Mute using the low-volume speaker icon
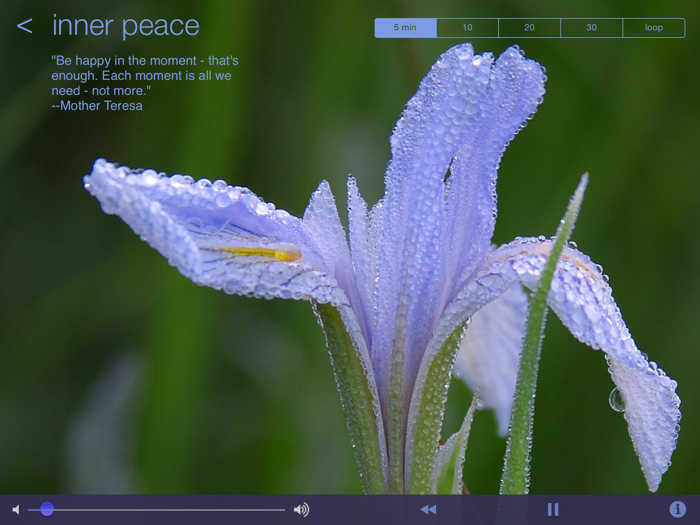This screenshot has height=525, width=700. (16, 509)
